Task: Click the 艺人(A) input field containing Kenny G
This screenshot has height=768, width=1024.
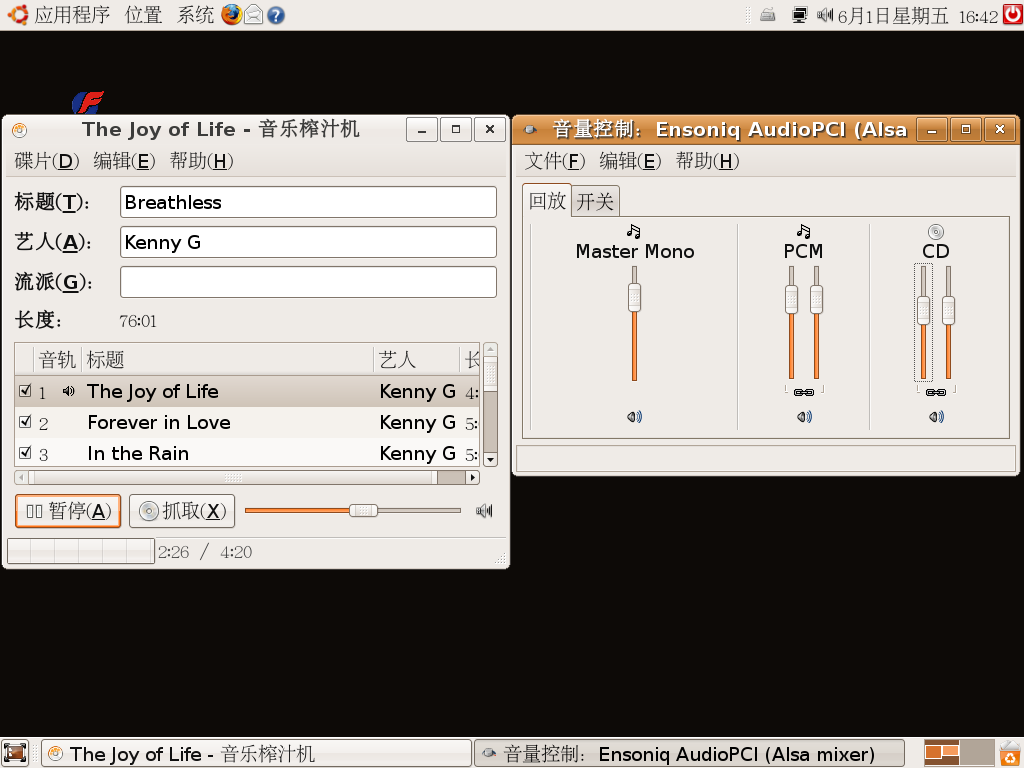Action: coord(308,242)
